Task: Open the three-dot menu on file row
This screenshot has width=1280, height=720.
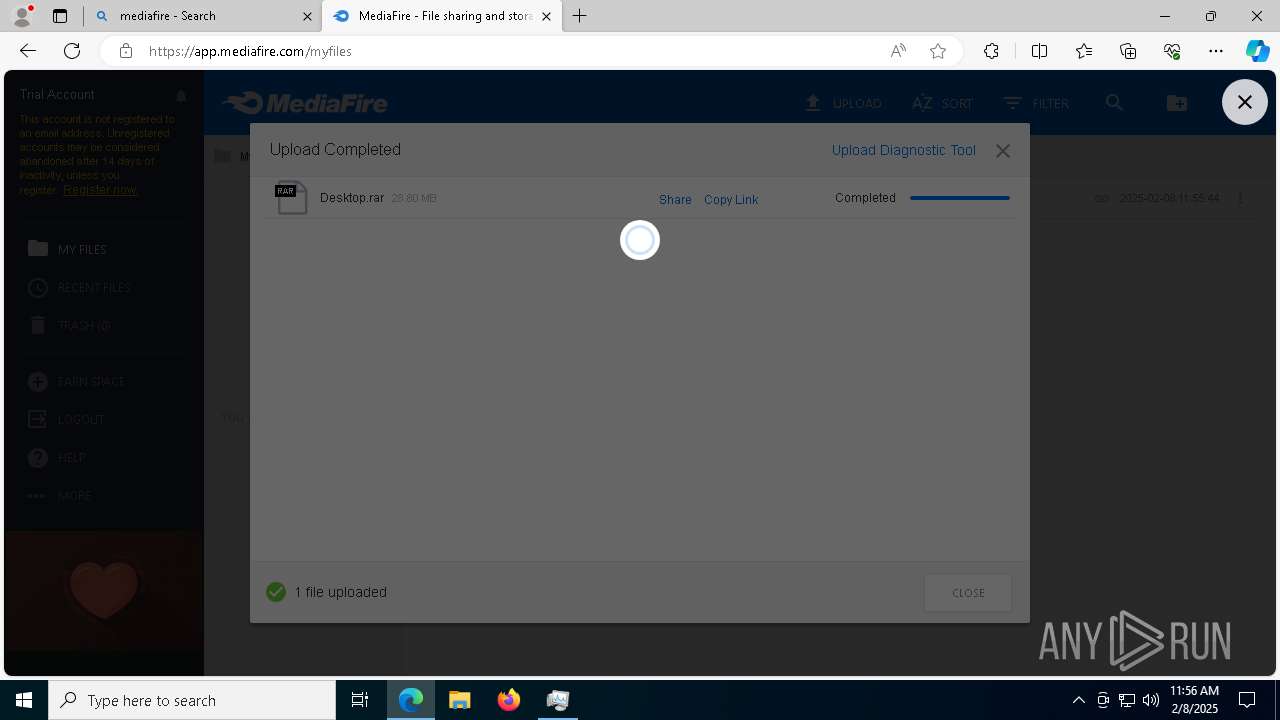Action: click(1240, 198)
